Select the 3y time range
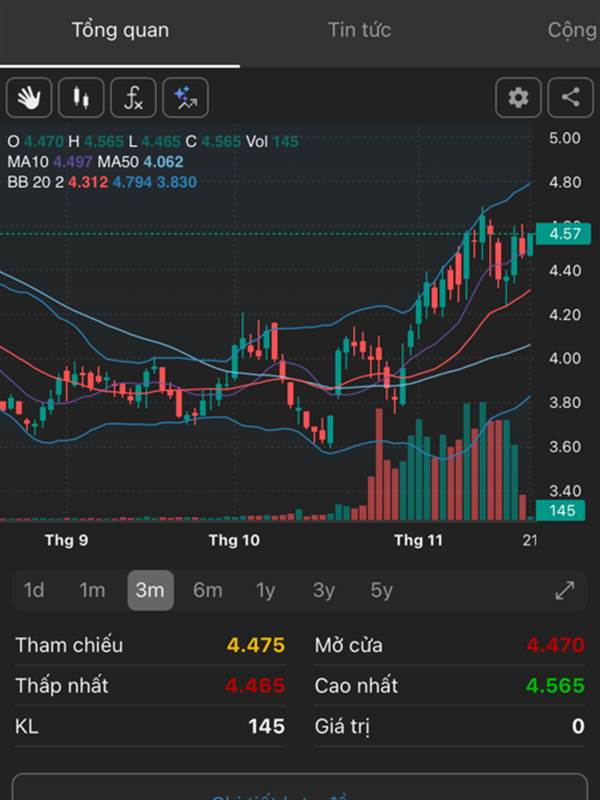 pyautogui.click(x=323, y=590)
